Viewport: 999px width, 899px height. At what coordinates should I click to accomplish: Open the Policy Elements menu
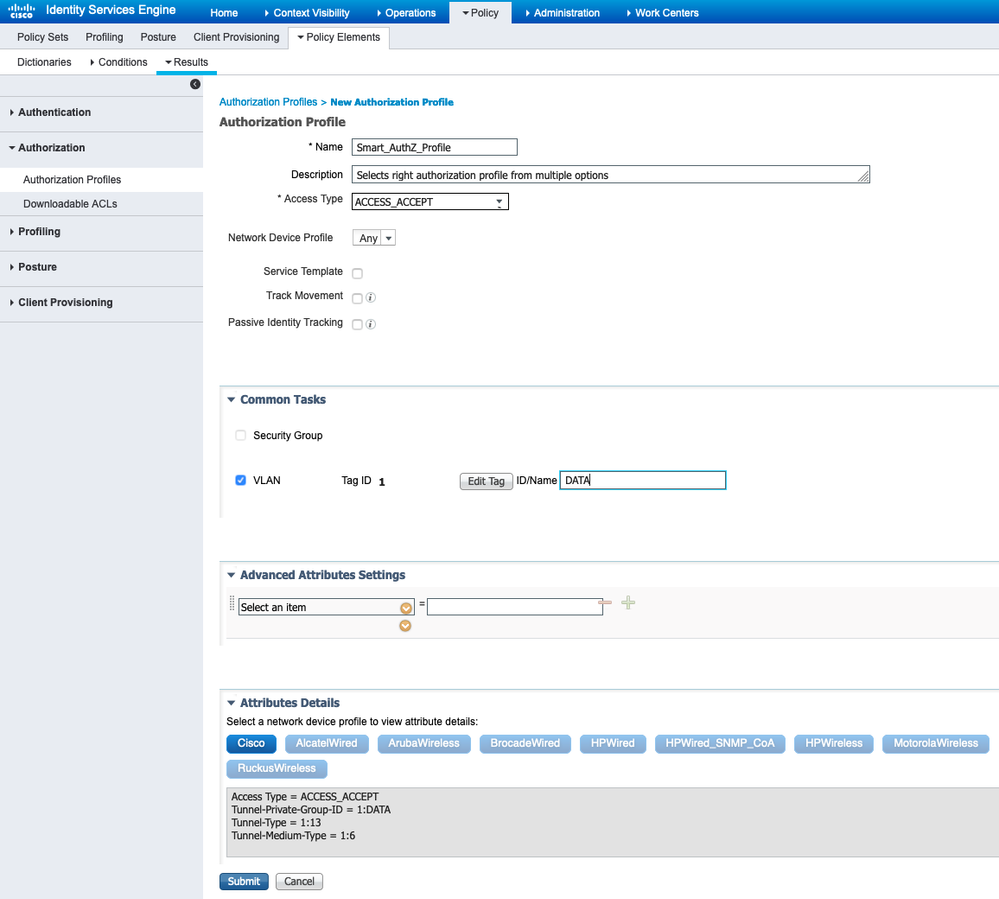339,37
